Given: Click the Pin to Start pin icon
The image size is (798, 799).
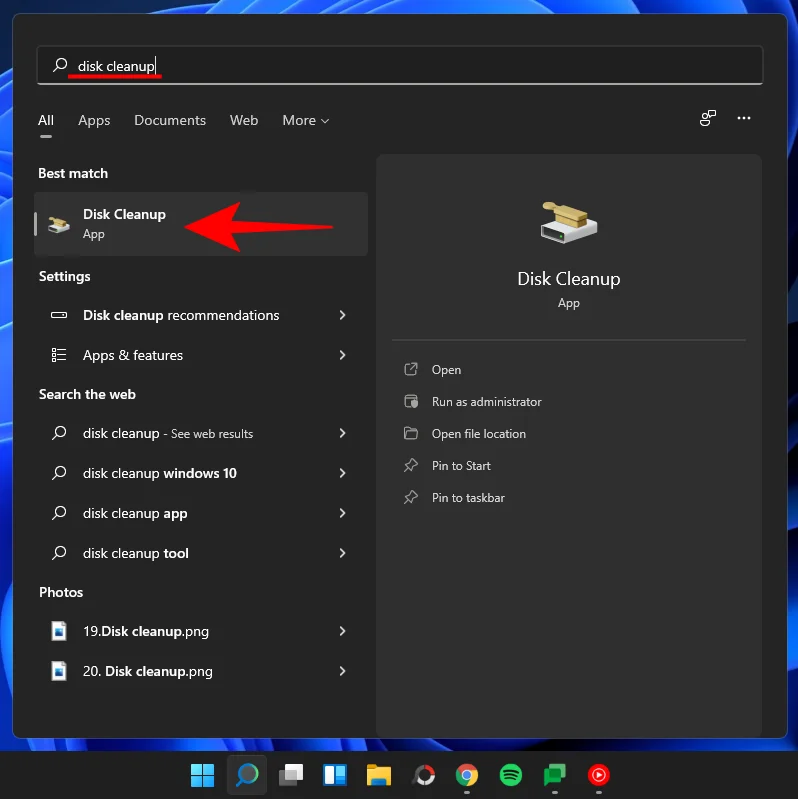Looking at the screenshot, I should [411, 465].
